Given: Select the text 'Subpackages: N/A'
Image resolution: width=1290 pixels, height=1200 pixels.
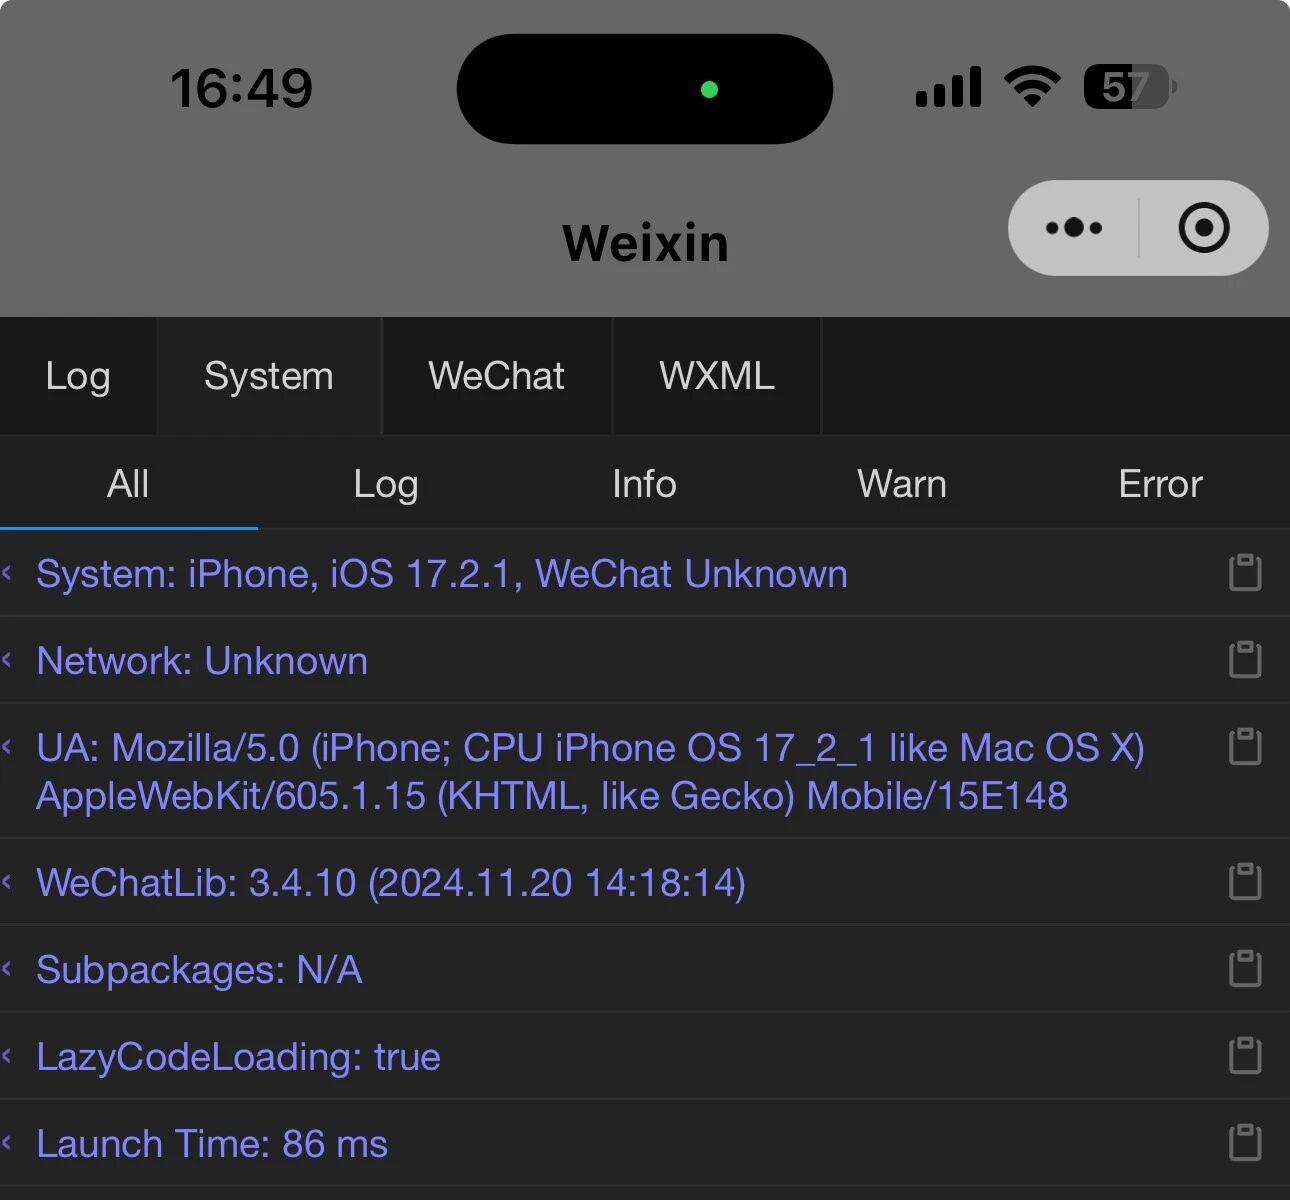Looking at the screenshot, I should [x=199, y=970].
